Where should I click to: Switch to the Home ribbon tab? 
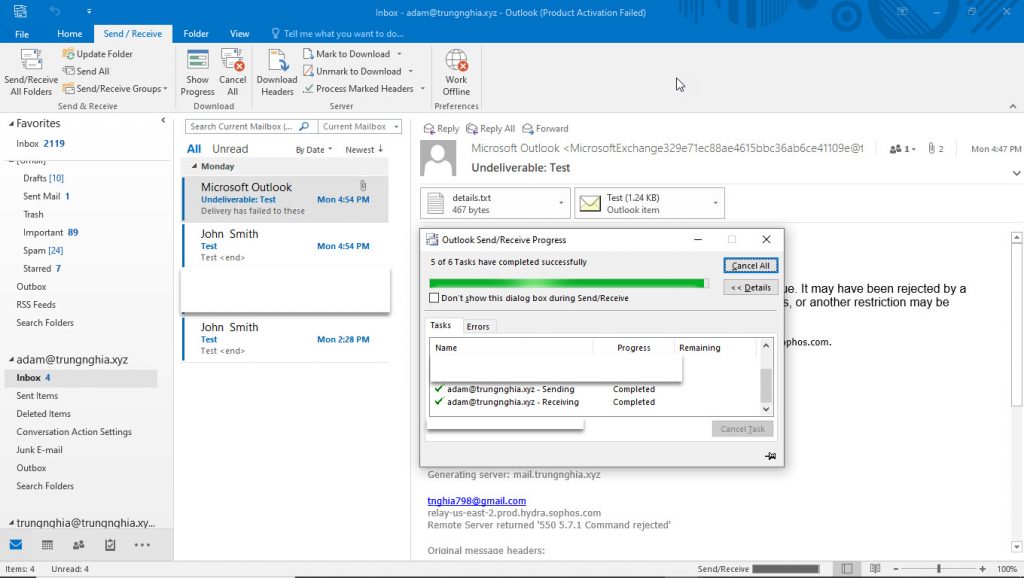click(x=69, y=33)
